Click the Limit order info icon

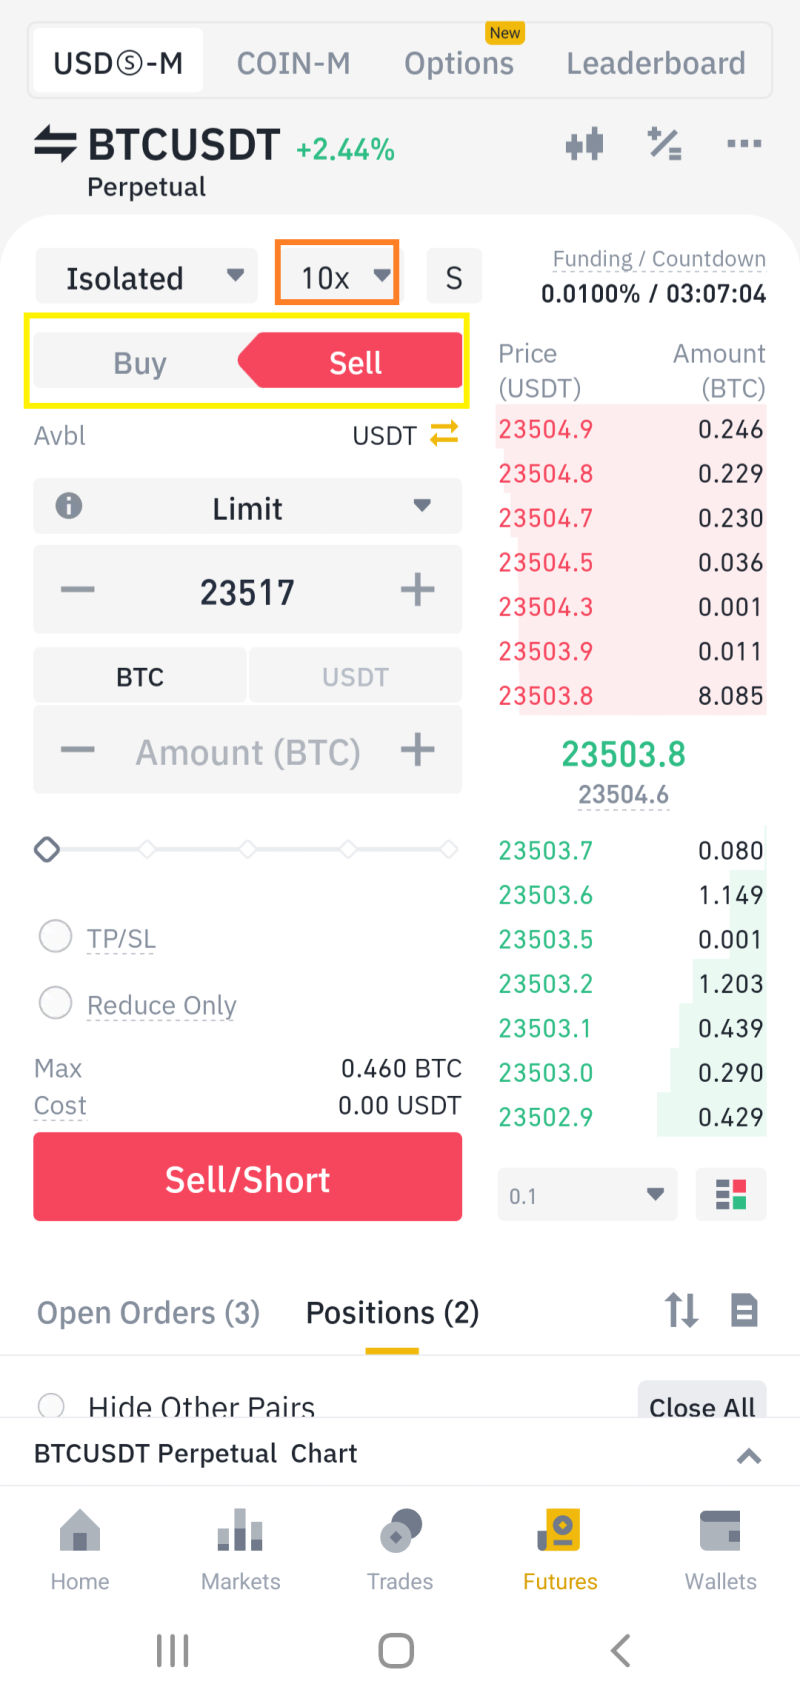click(x=69, y=506)
